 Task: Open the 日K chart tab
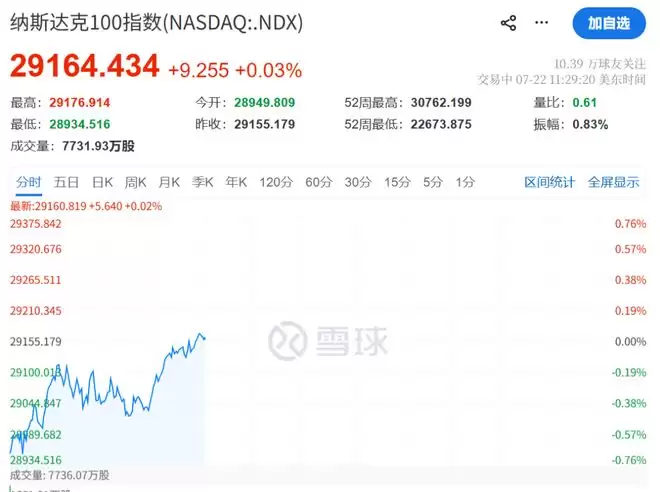(102, 182)
